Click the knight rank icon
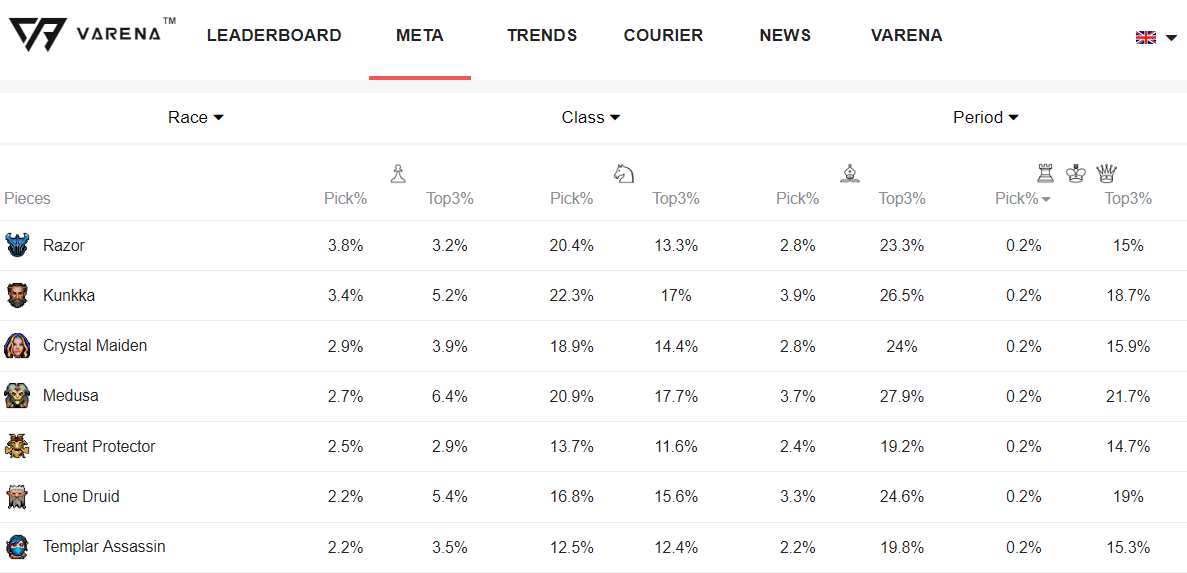 (624, 174)
